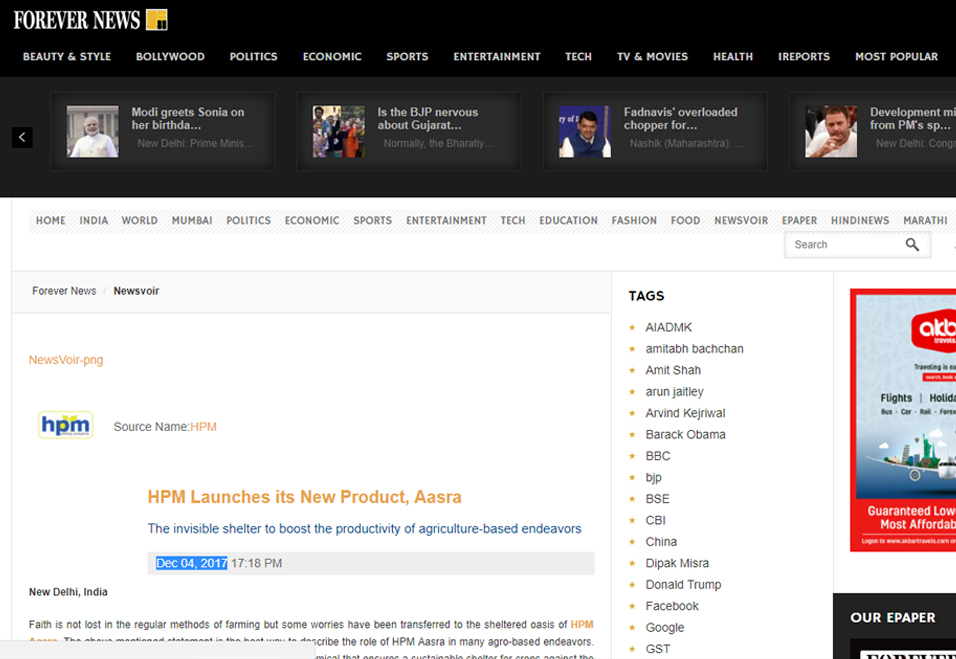Click the NewsVoir-png link
956x659 pixels.
66,360
